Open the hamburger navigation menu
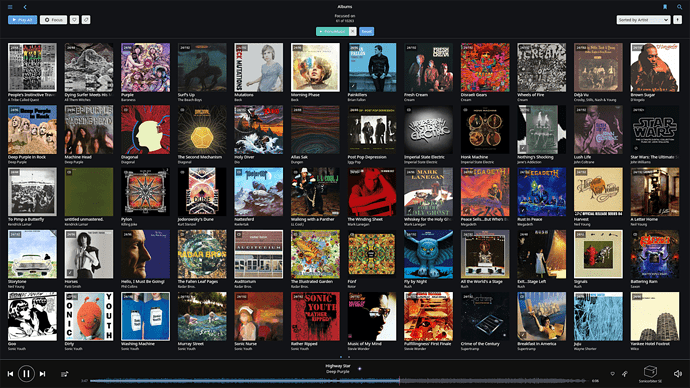The image size is (690, 388). pos(10,7)
